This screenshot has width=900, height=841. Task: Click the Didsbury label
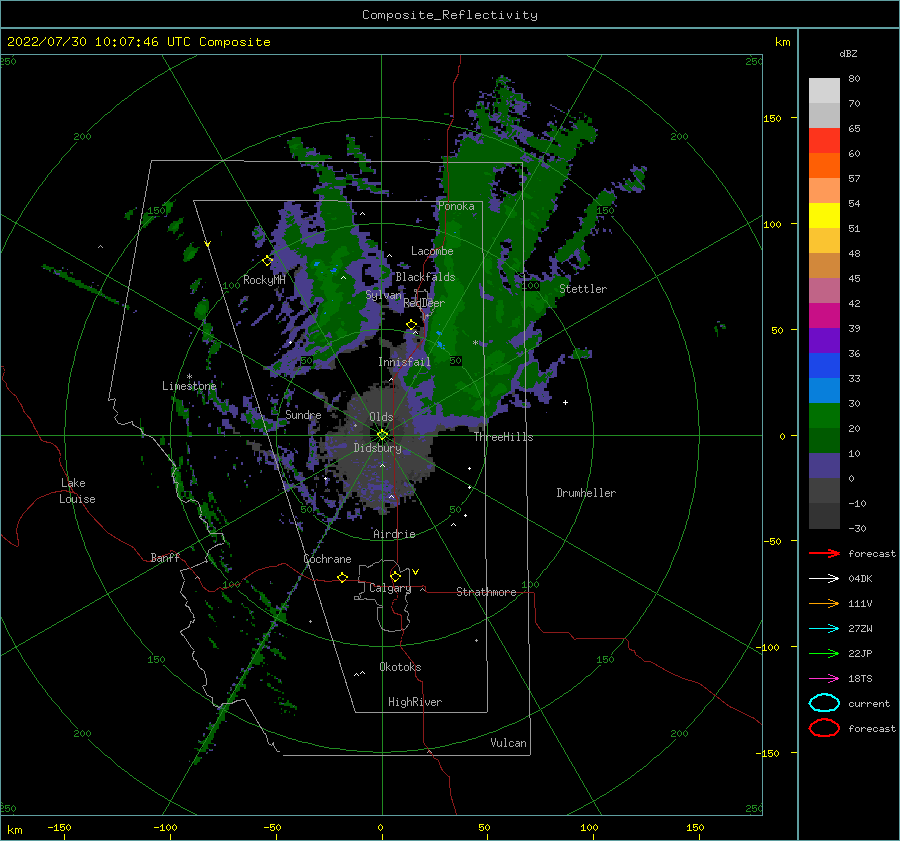click(377, 448)
